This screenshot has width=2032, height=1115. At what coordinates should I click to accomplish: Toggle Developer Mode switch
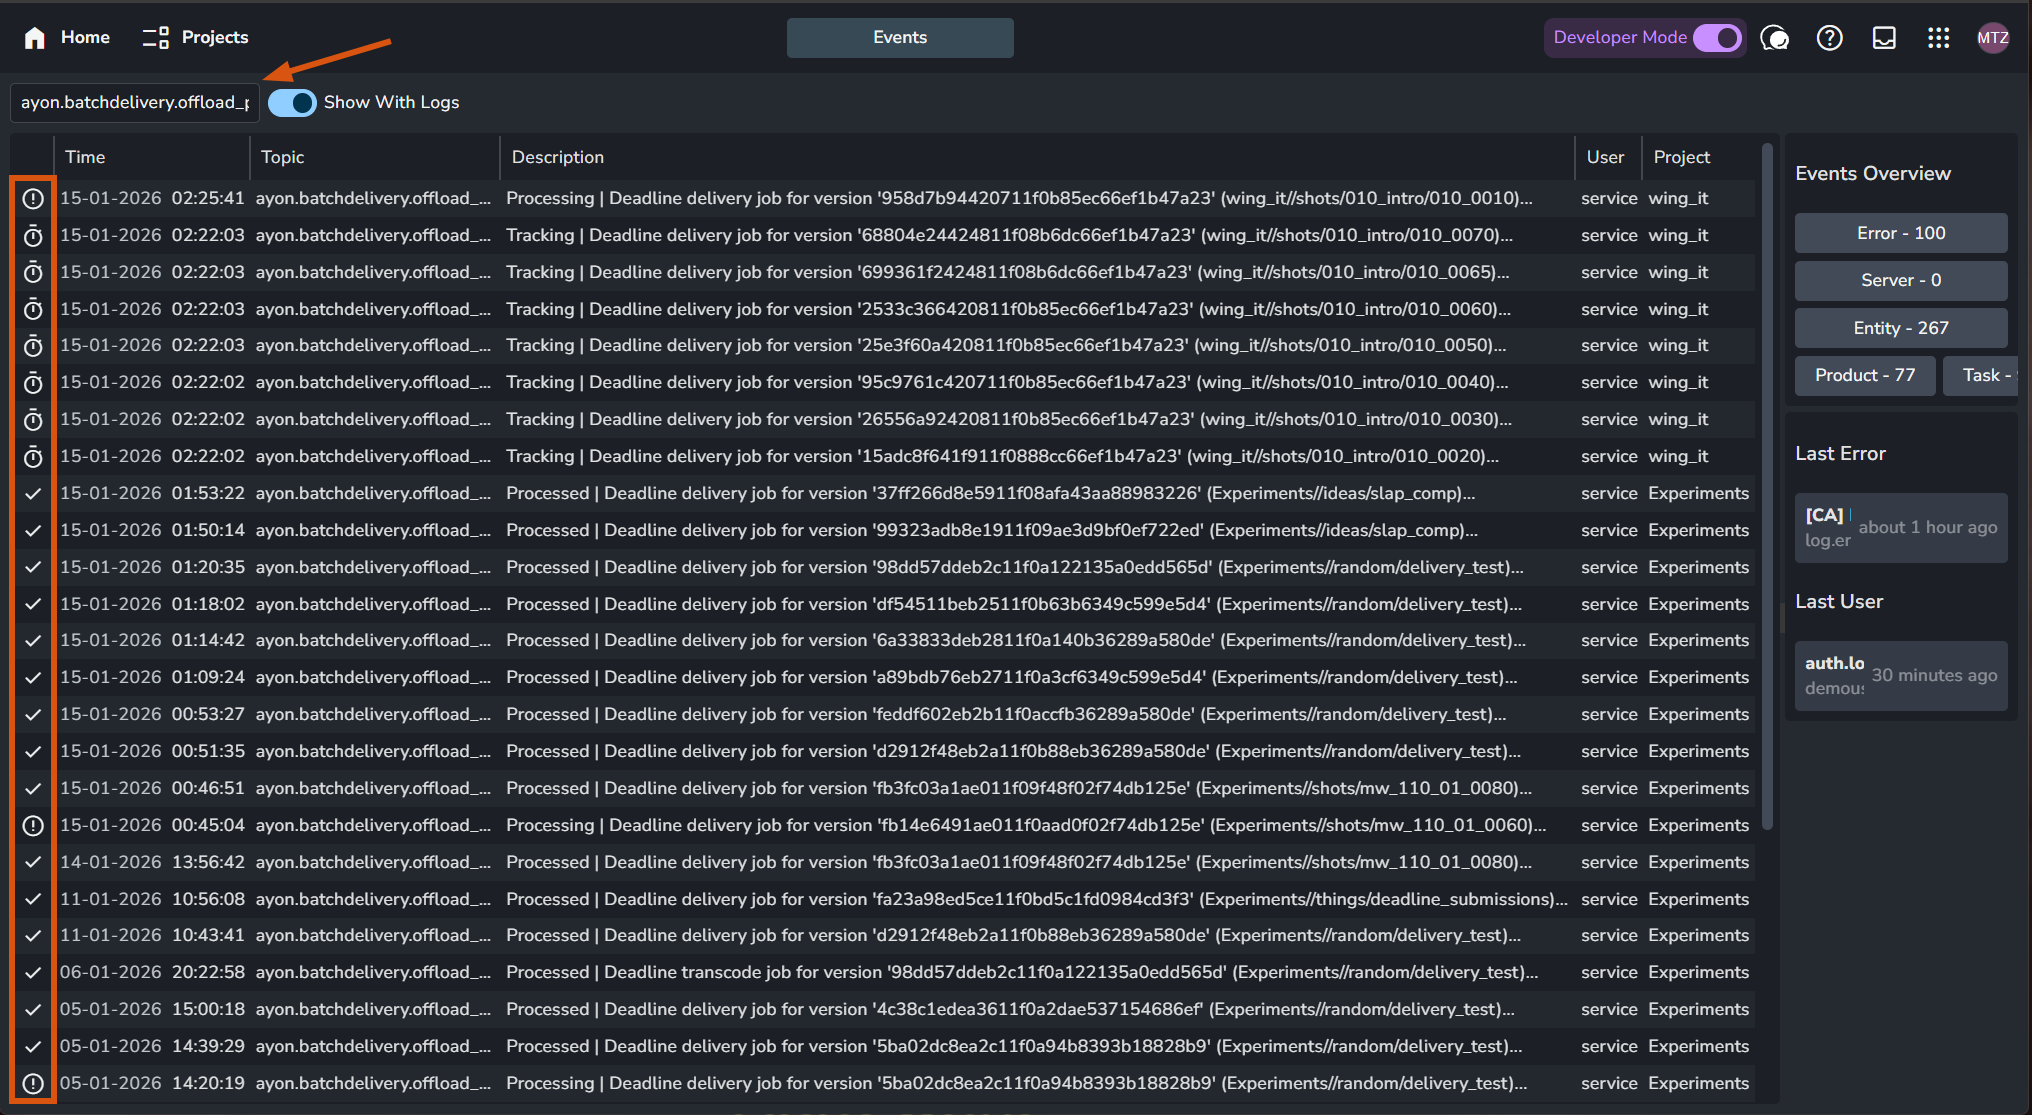click(1717, 38)
